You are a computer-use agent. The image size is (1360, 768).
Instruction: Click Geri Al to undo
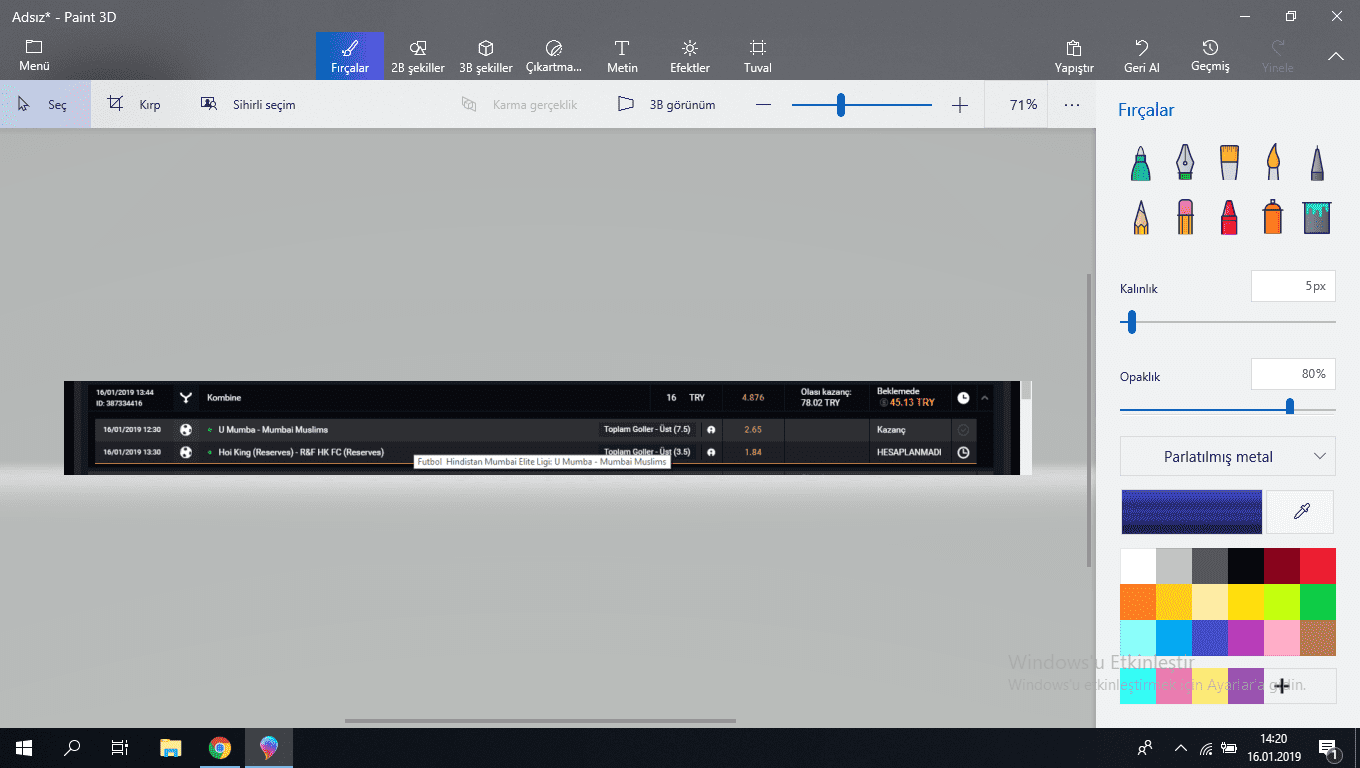pyautogui.click(x=1142, y=56)
